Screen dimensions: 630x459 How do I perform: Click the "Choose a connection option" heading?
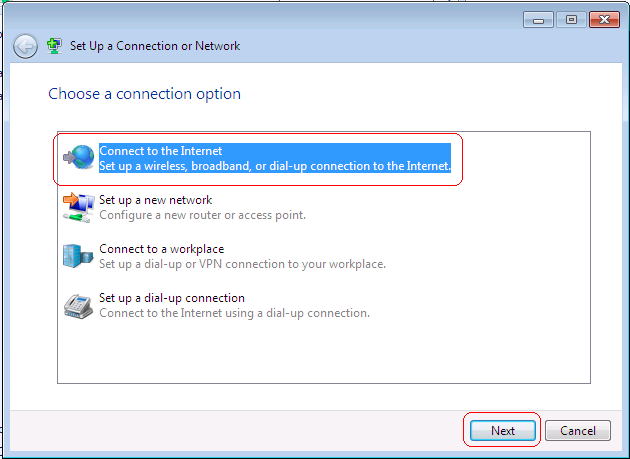coord(144,94)
